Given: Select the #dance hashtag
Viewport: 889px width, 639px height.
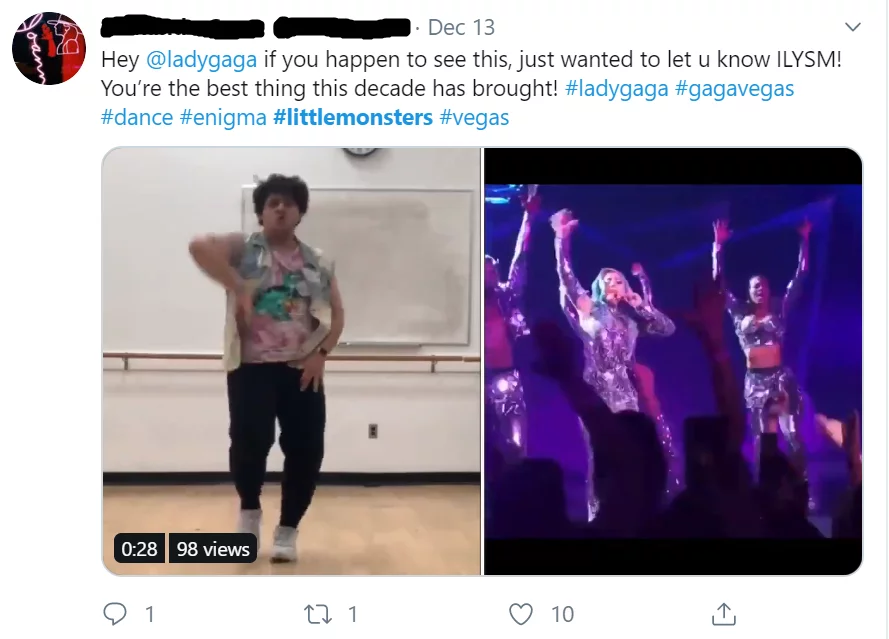Looking at the screenshot, I should (x=137, y=118).
